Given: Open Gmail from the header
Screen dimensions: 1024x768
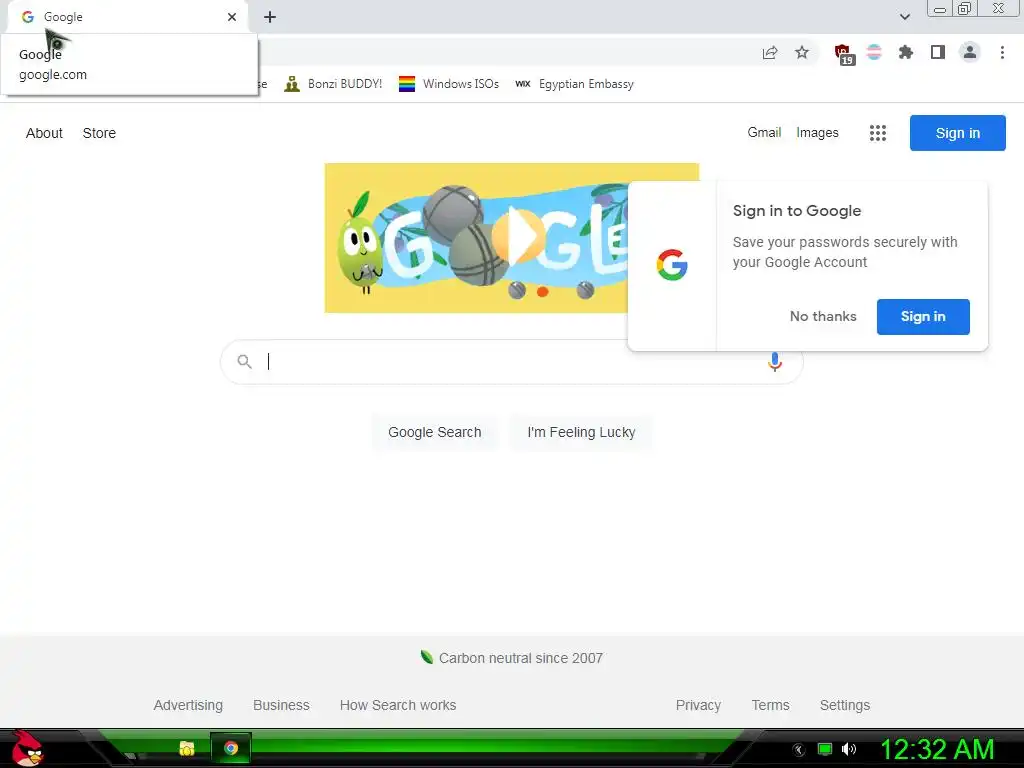Looking at the screenshot, I should coord(764,133).
